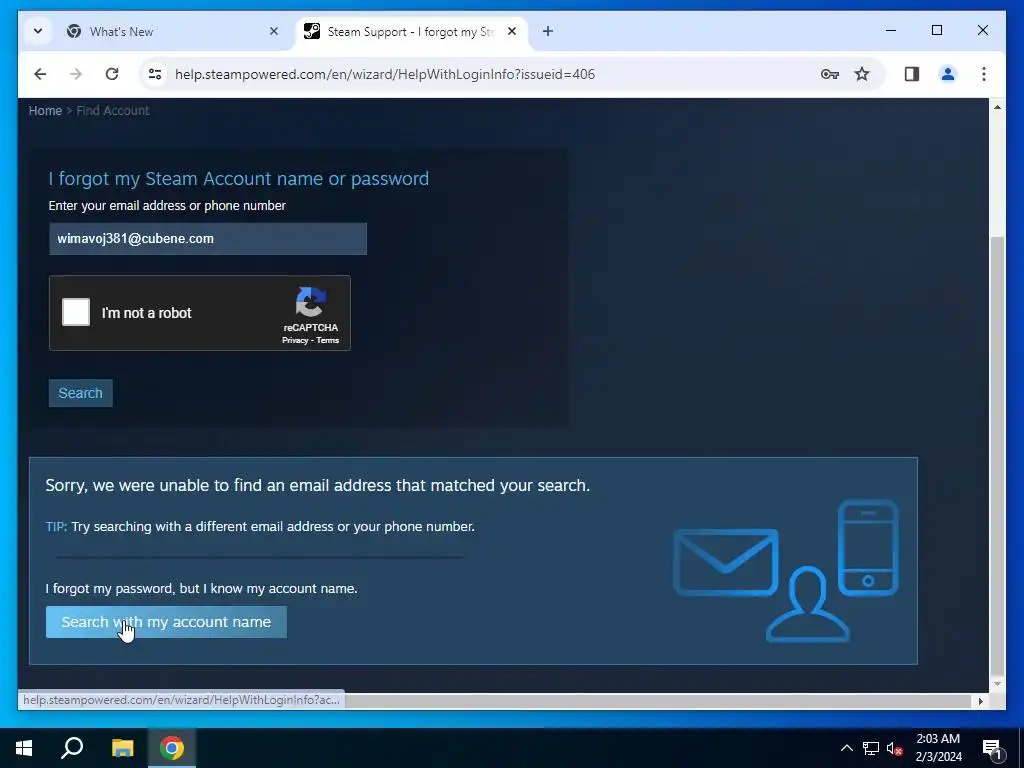This screenshot has width=1024, height=768.
Task: Select the Steam Support tab
Action: point(411,31)
